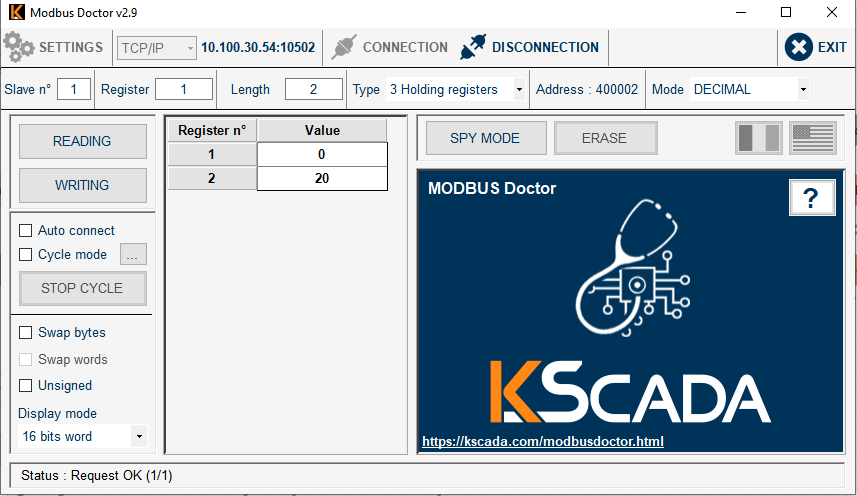
Task: Select the US flag language icon
Action: (x=812, y=138)
